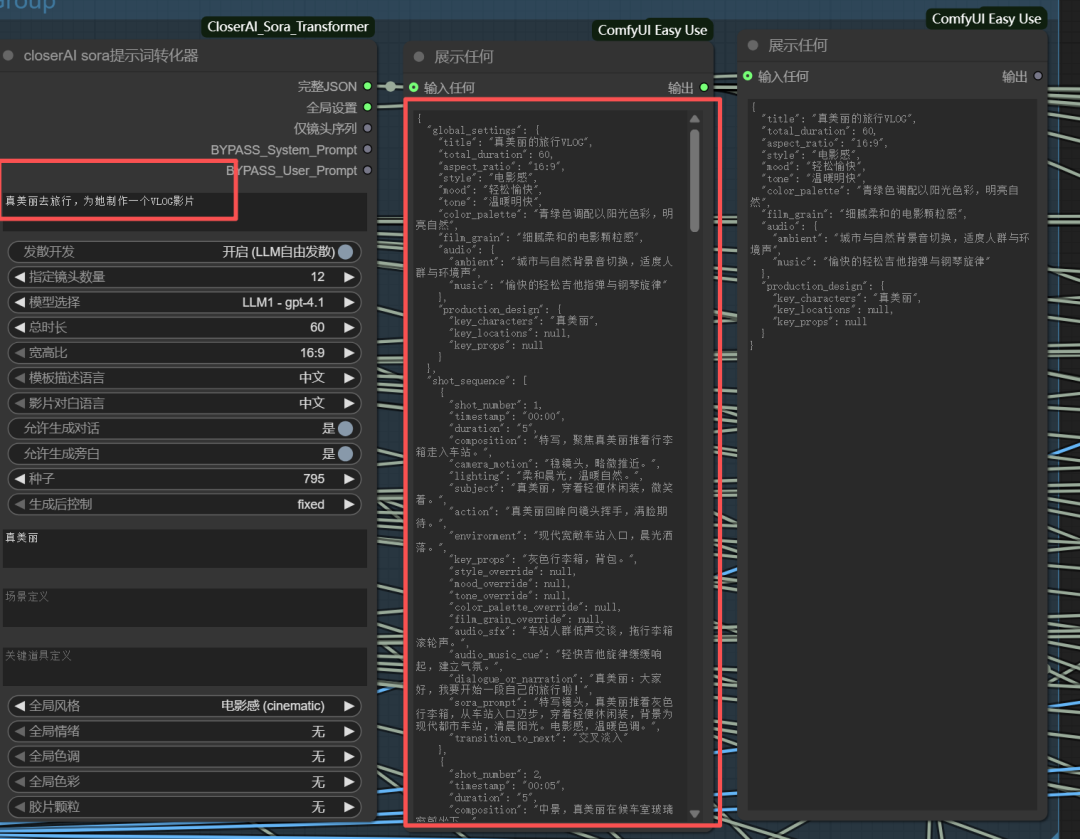
Task: Click the CloserAI_Sora_Transformer badge
Action: tap(288, 27)
